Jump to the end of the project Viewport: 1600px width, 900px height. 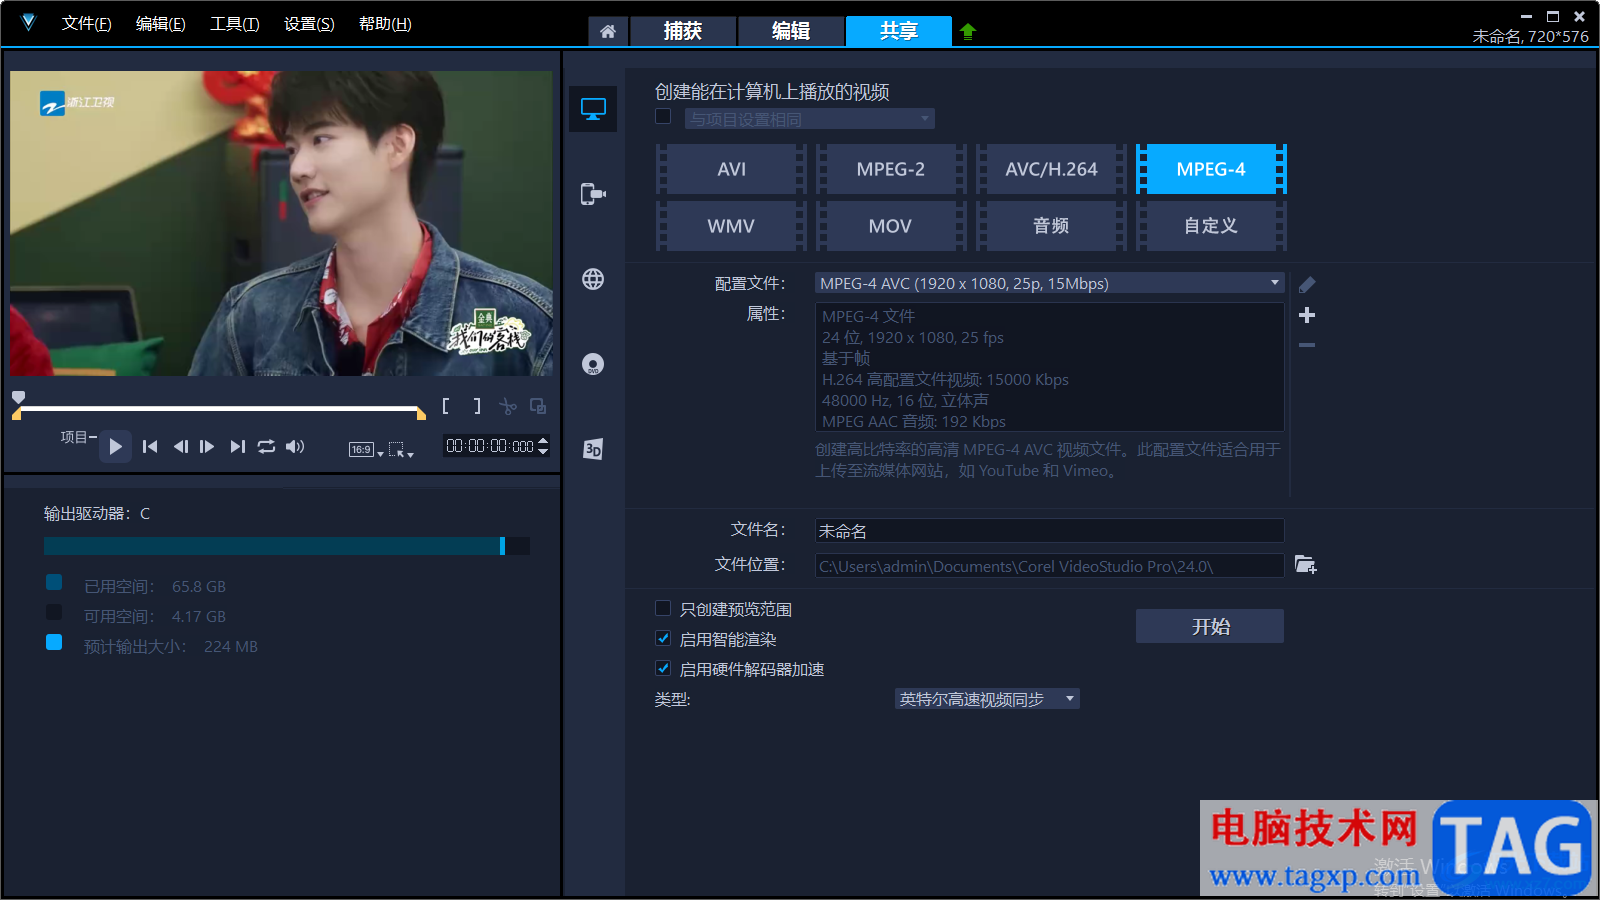[237, 446]
